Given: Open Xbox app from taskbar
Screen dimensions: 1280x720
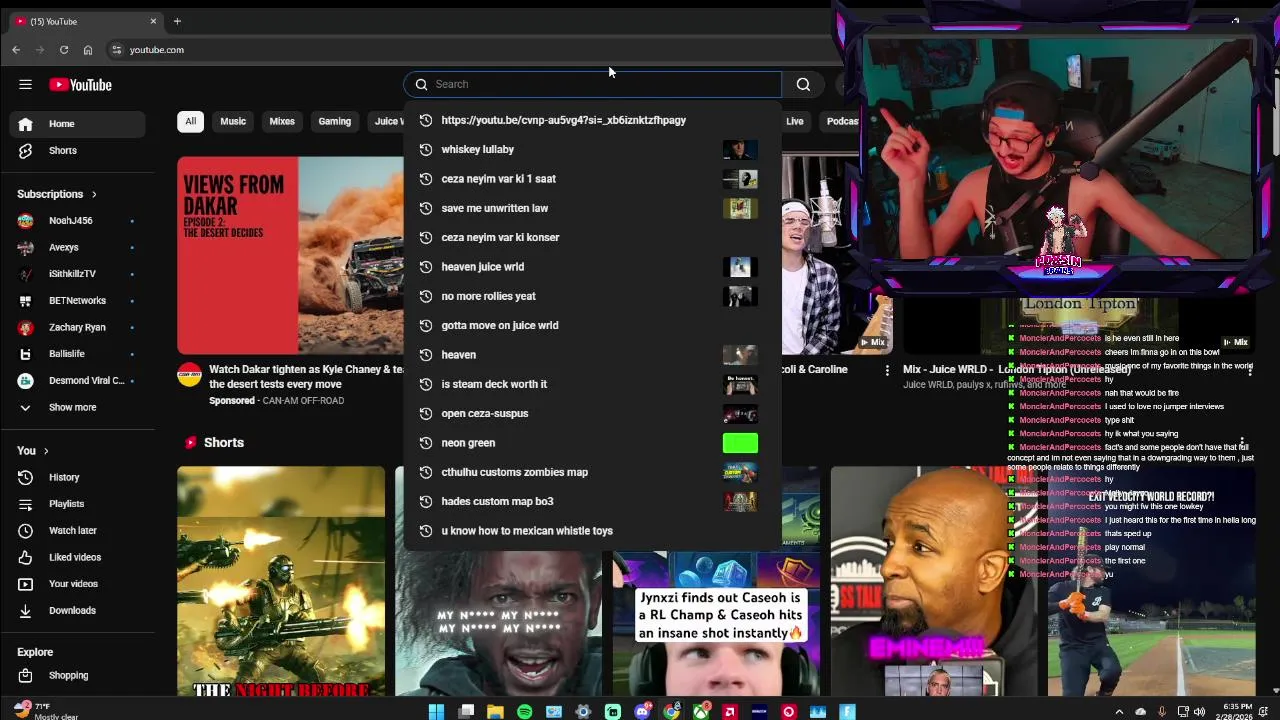Looking at the screenshot, I should [701, 712].
